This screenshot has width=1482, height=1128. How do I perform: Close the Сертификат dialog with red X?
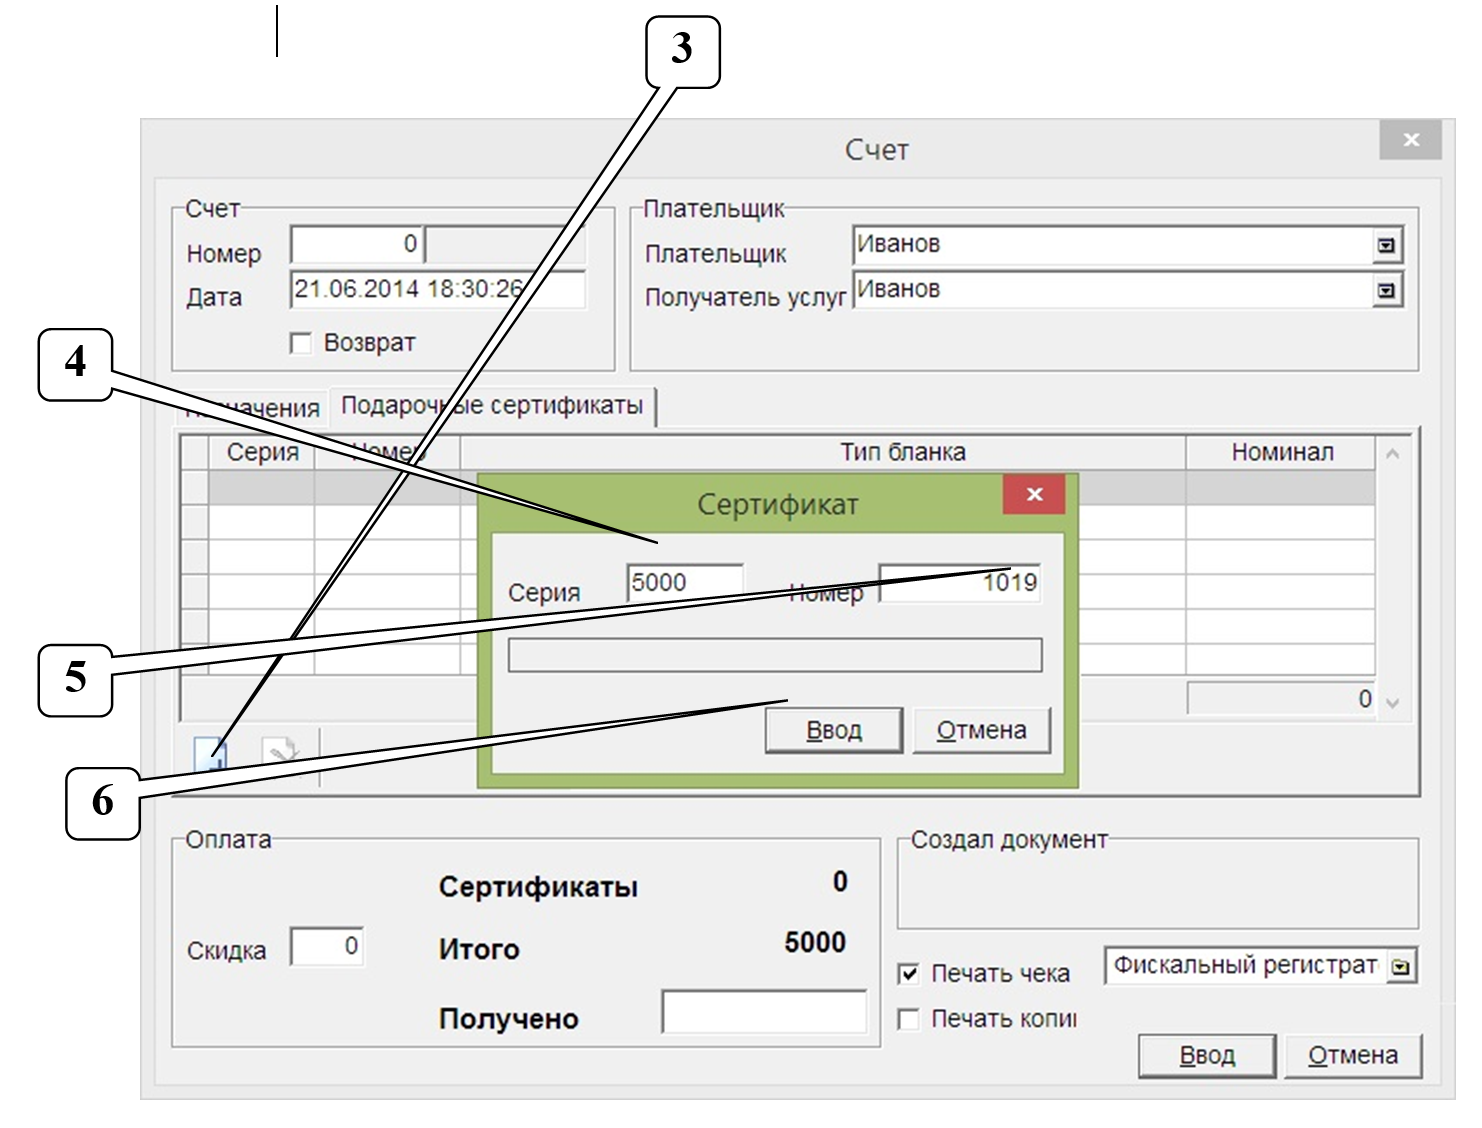pyautogui.click(x=1034, y=494)
